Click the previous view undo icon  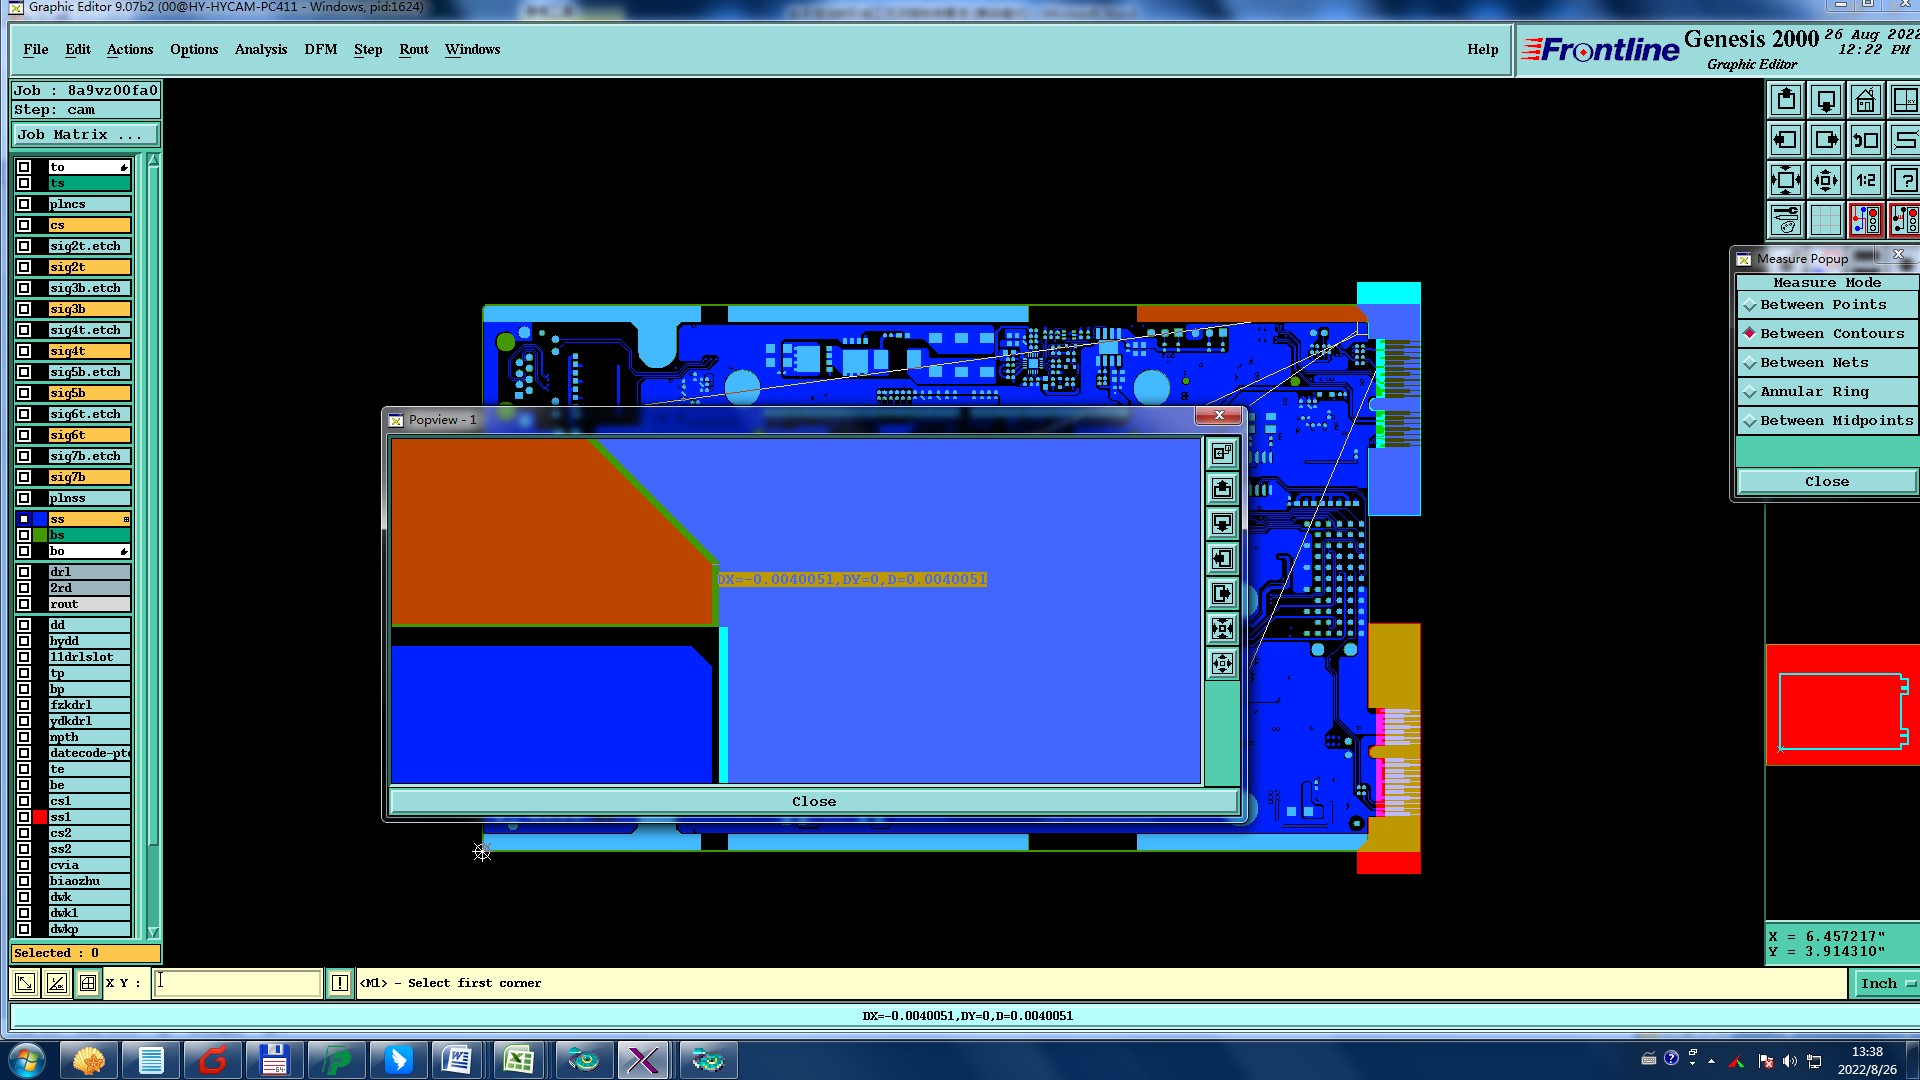pyautogui.click(x=1865, y=141)
